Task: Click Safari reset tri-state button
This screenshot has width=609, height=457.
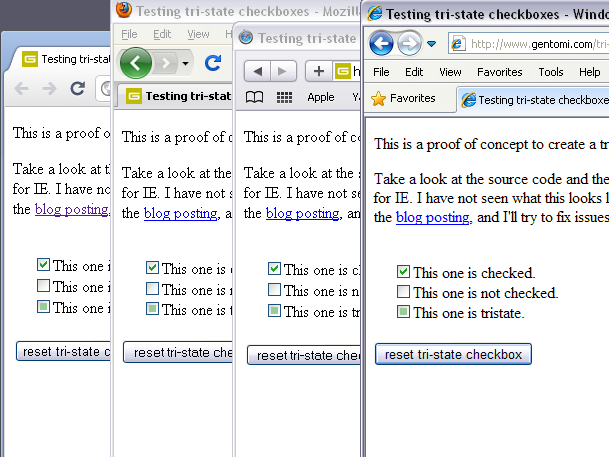Action: [x=304, y=355]
